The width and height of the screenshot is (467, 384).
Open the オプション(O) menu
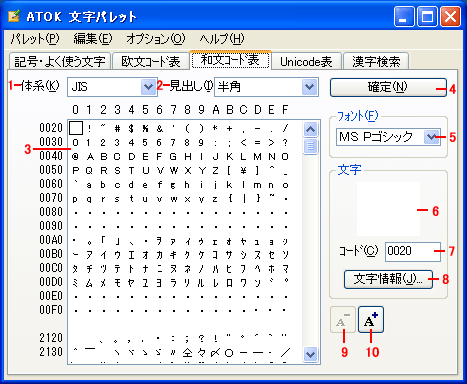(155, 39)
